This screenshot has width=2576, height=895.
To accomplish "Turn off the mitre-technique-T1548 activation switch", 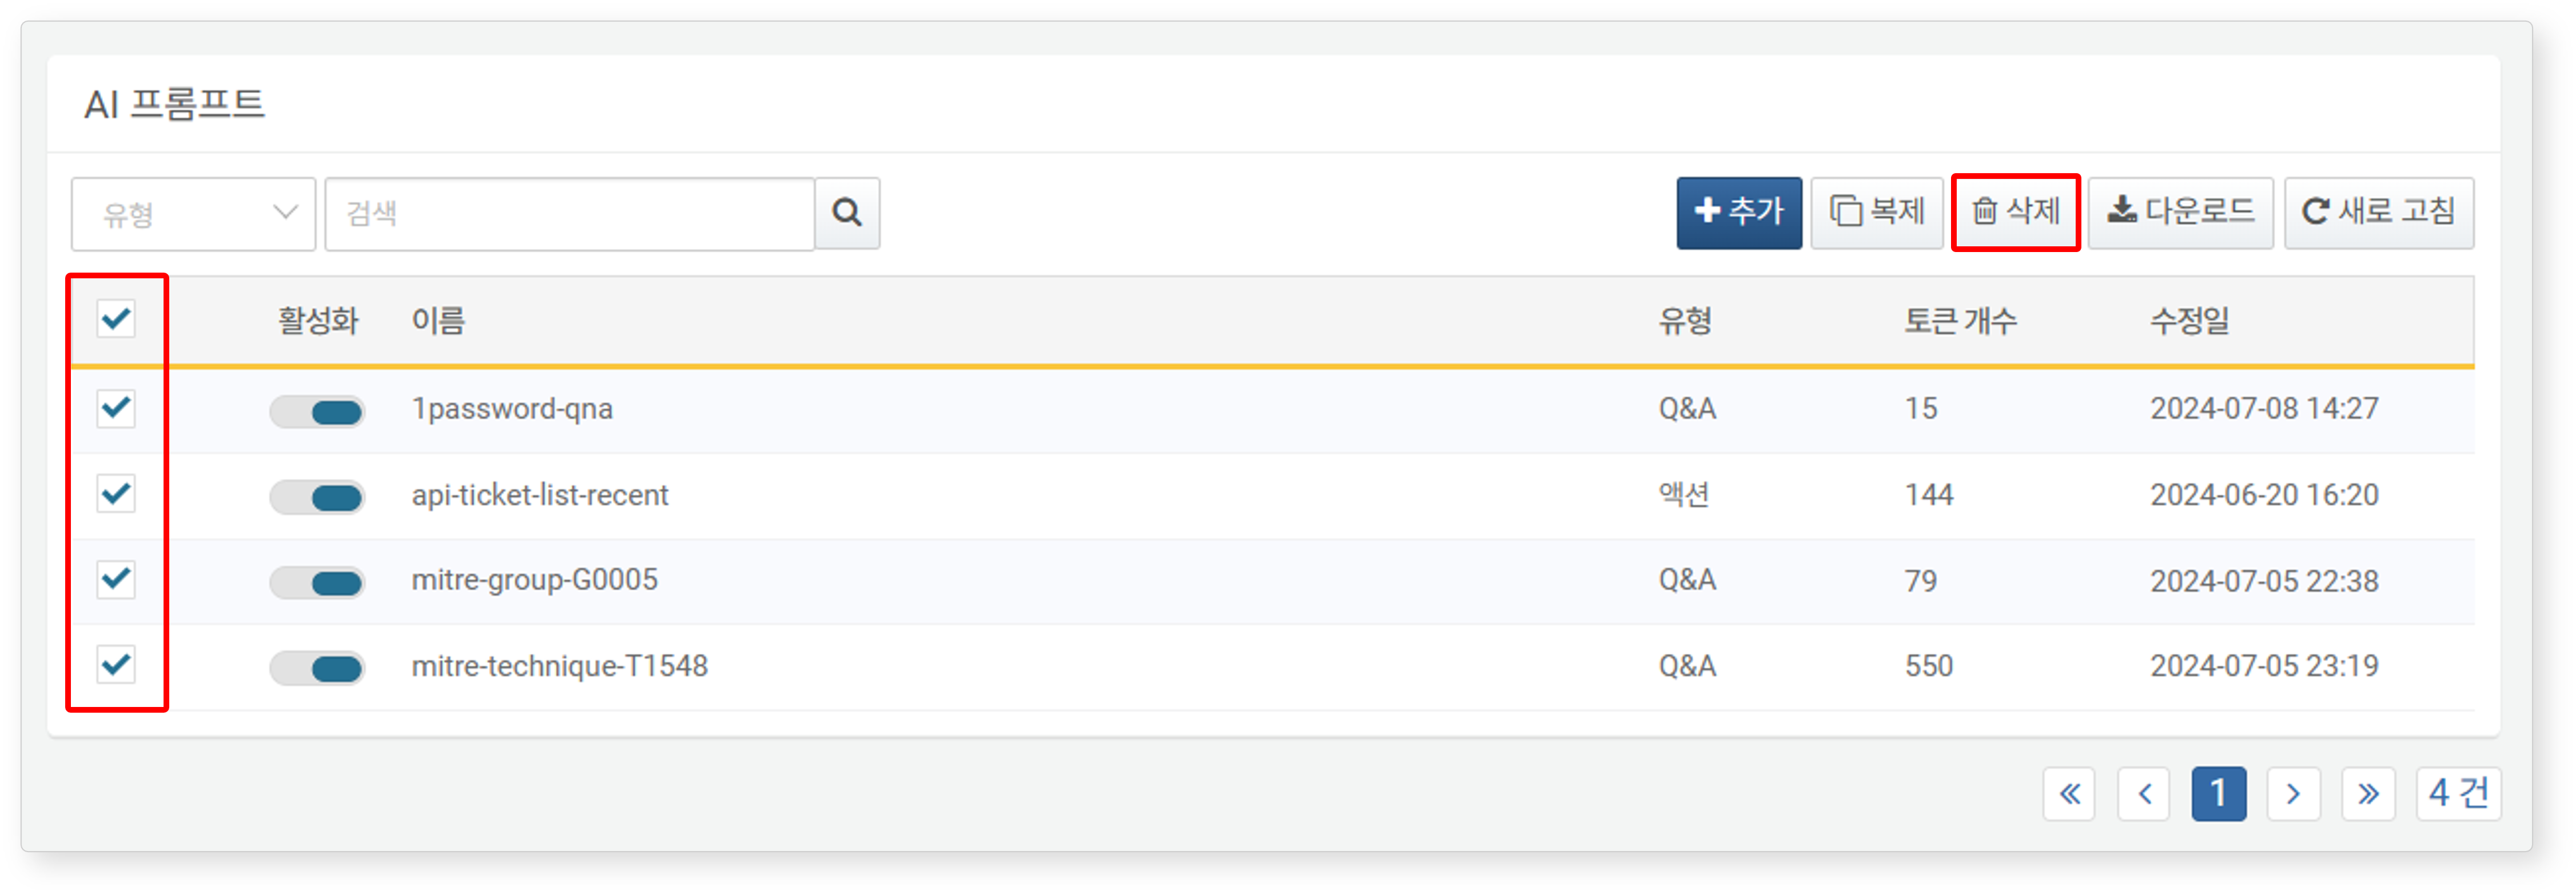I will pos(317,668).
